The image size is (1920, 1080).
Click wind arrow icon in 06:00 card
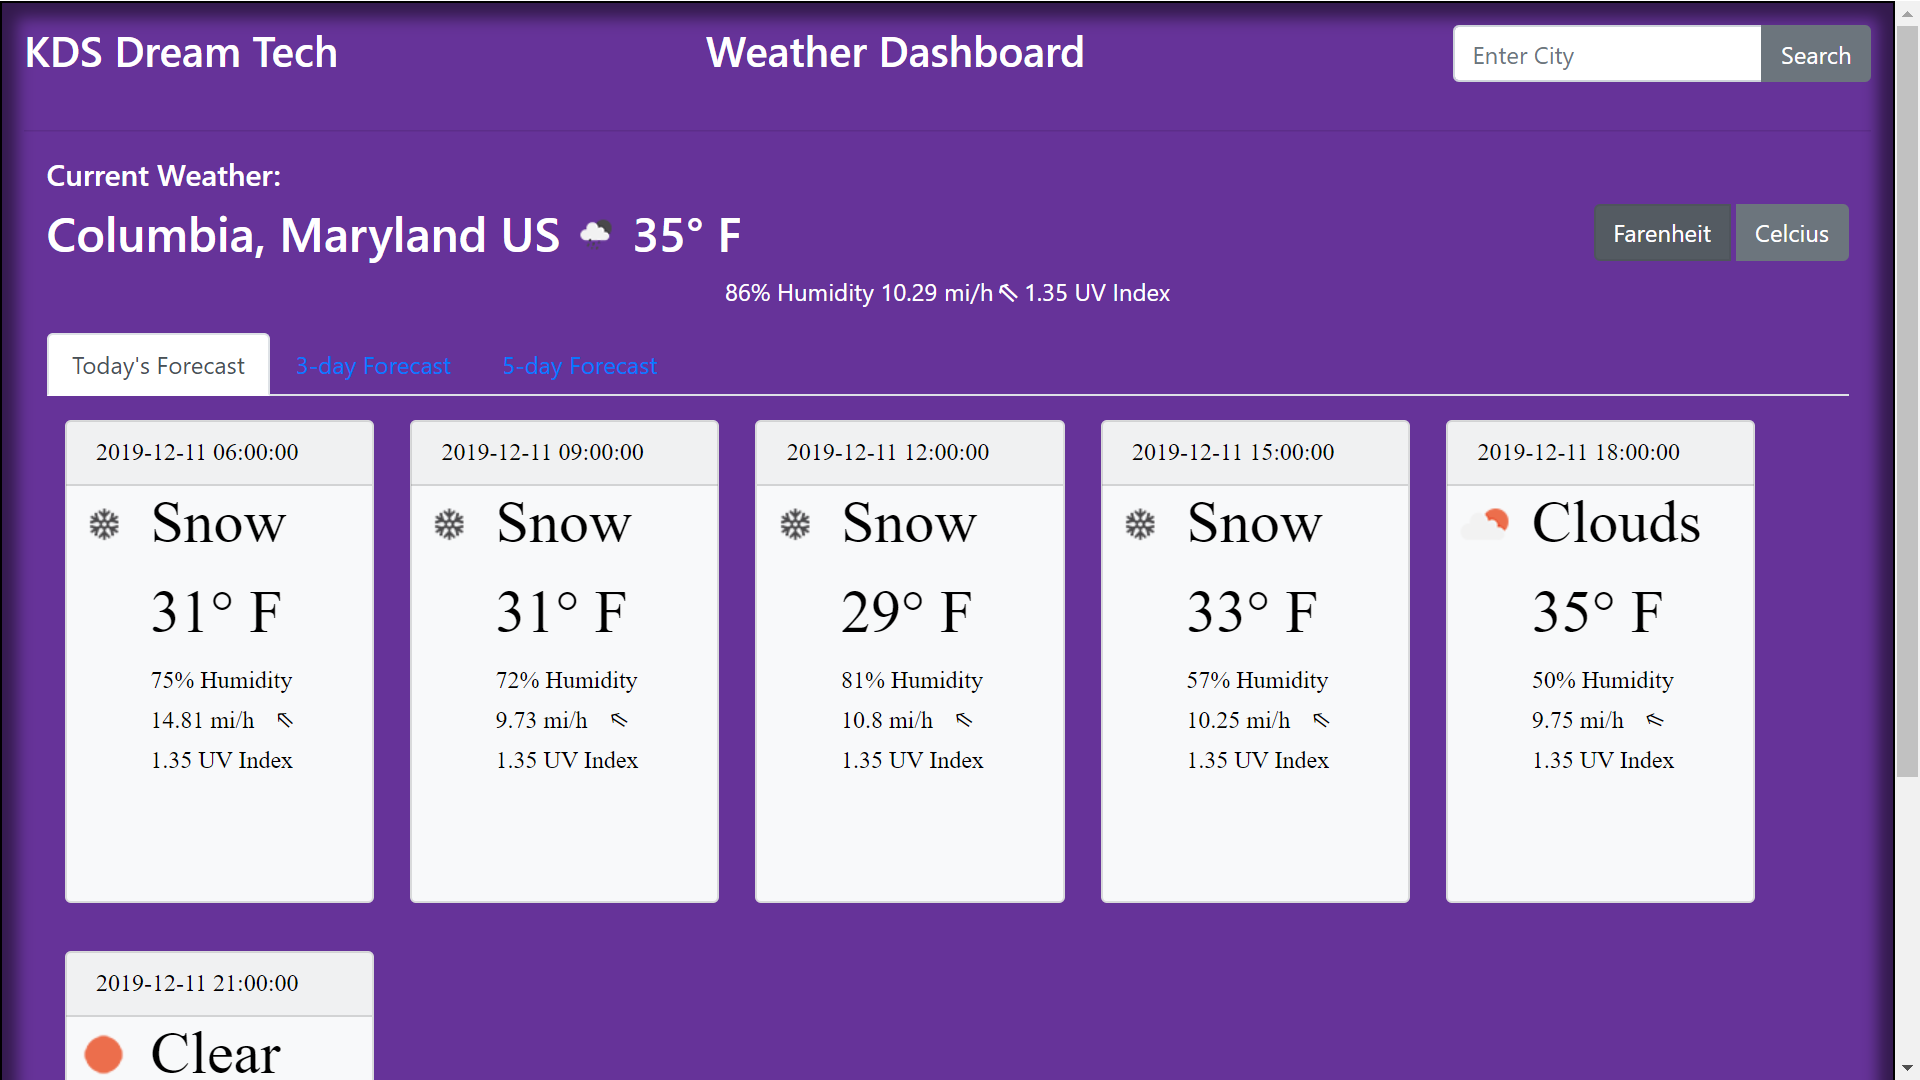[285, 720]
